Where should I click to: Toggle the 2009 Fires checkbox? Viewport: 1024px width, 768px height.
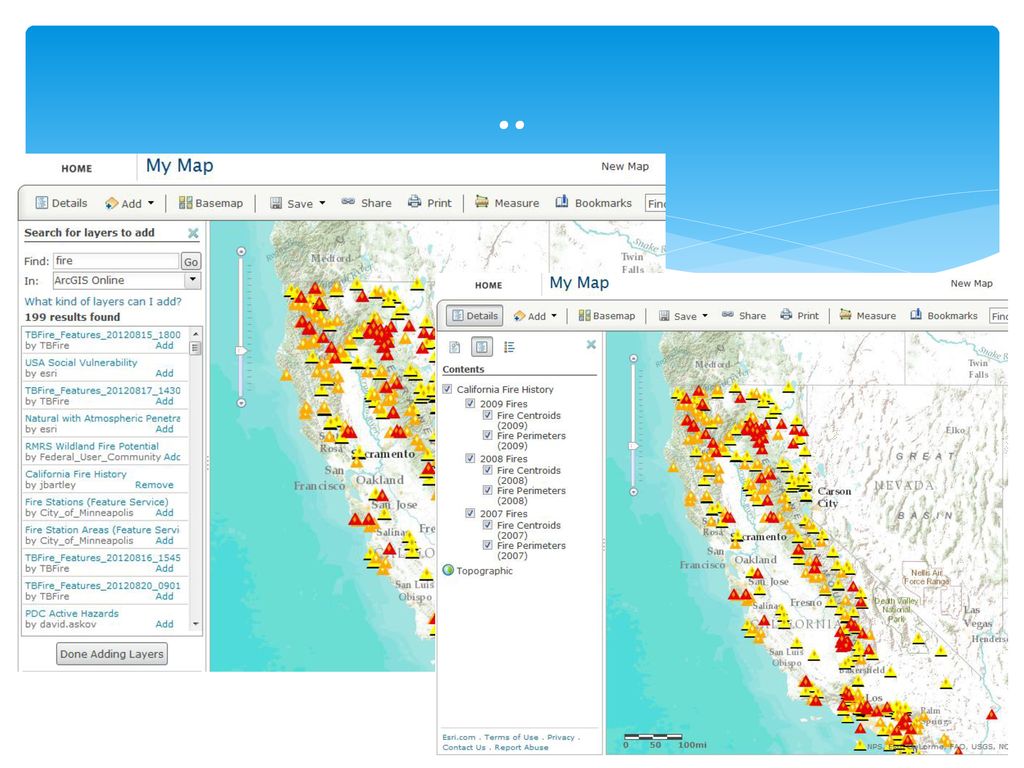tap(470, 404)
